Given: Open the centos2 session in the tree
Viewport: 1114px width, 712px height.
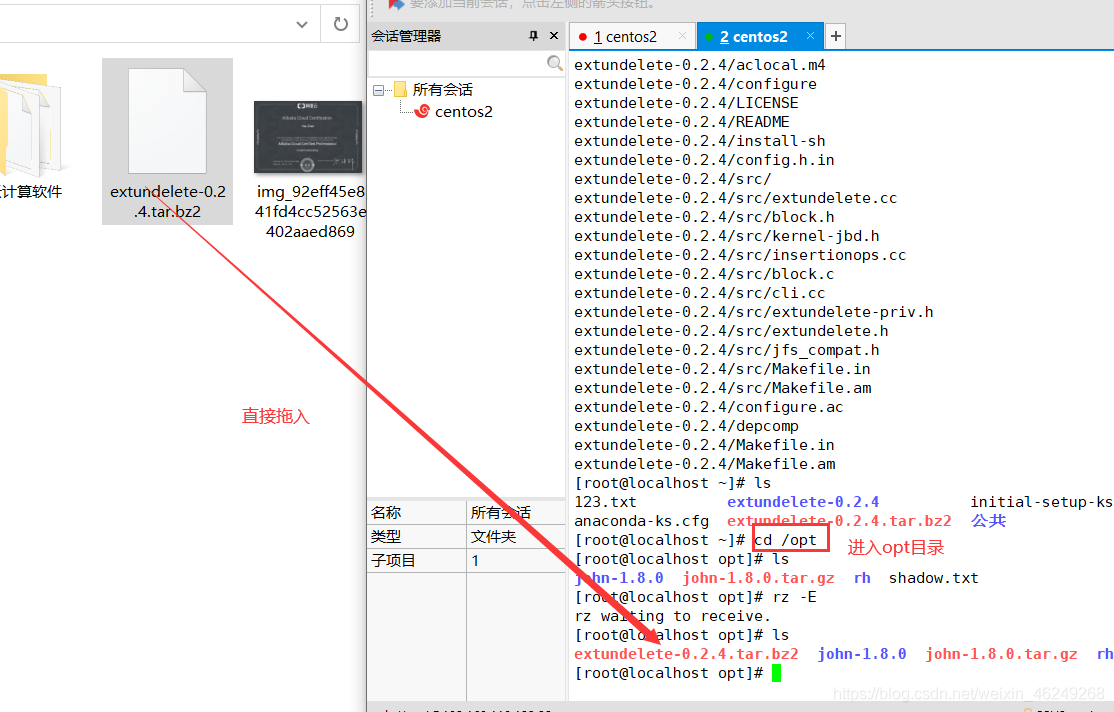Looking at the screenshot, I should 463,112.
